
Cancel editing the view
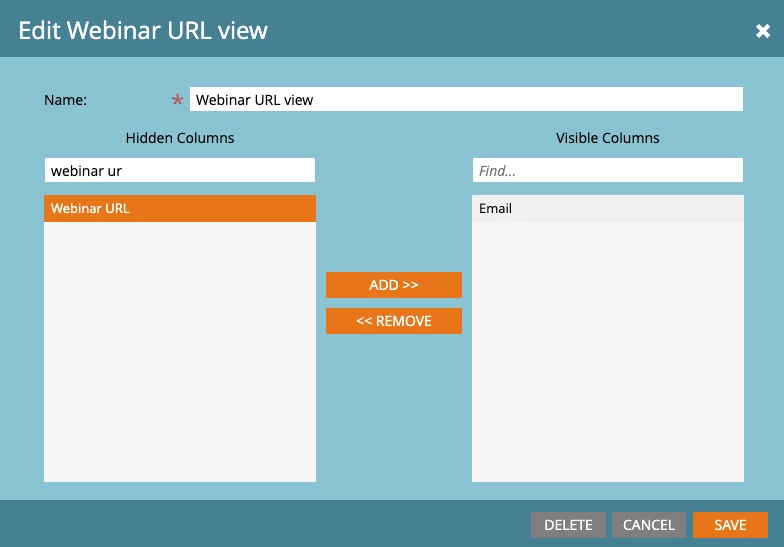(649, 525)
